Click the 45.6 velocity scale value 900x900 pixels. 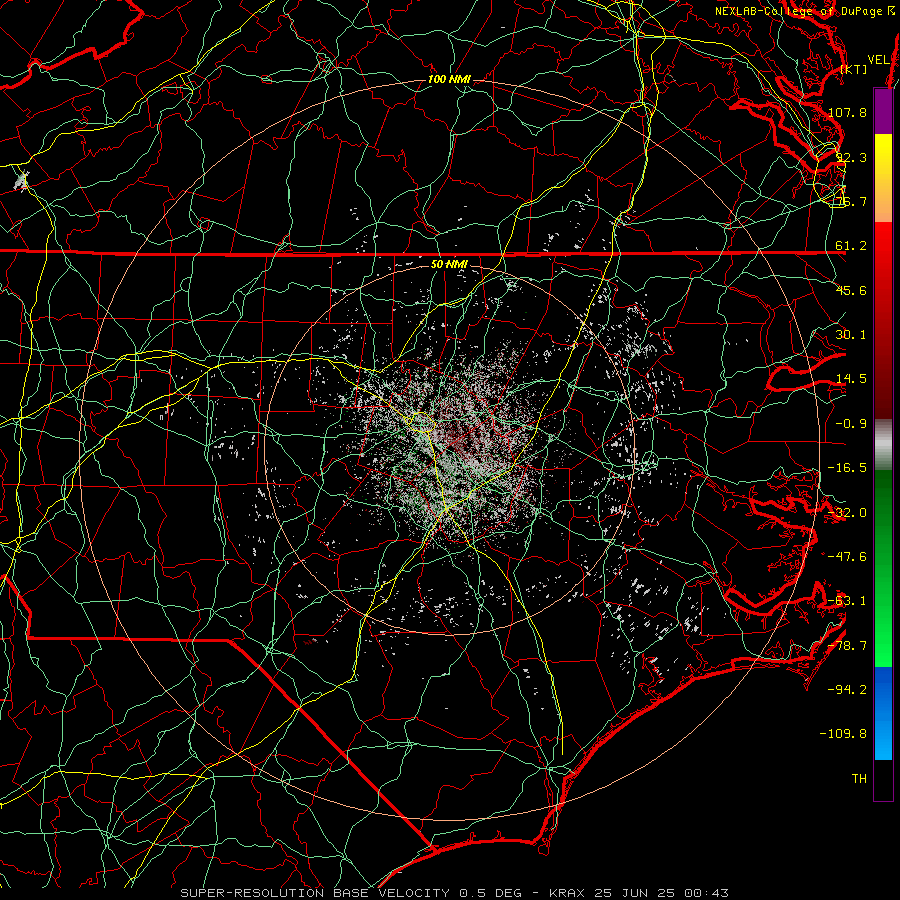point(851,290)
